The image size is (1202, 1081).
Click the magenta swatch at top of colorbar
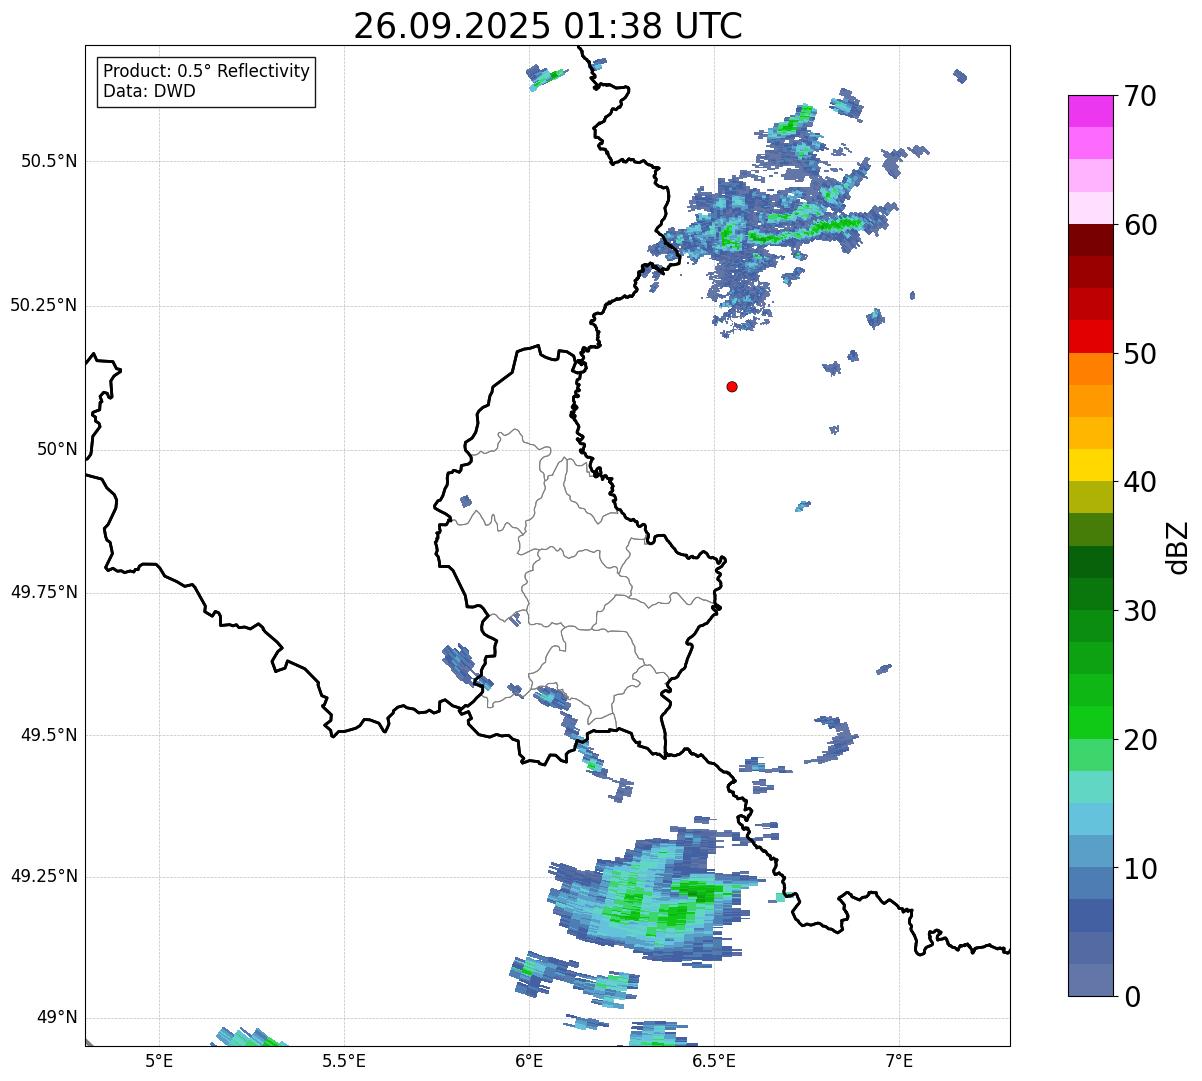[1090, 111]
